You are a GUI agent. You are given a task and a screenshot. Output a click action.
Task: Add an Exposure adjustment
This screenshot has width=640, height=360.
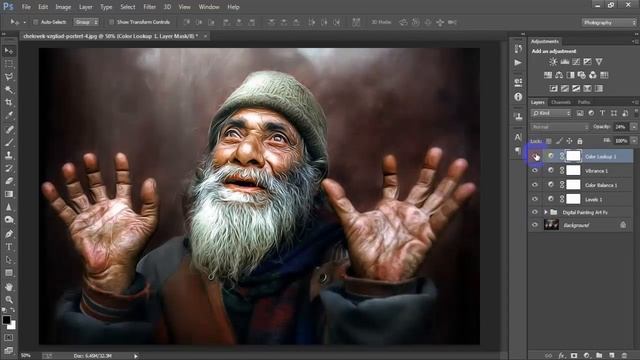tap(587, 62)
